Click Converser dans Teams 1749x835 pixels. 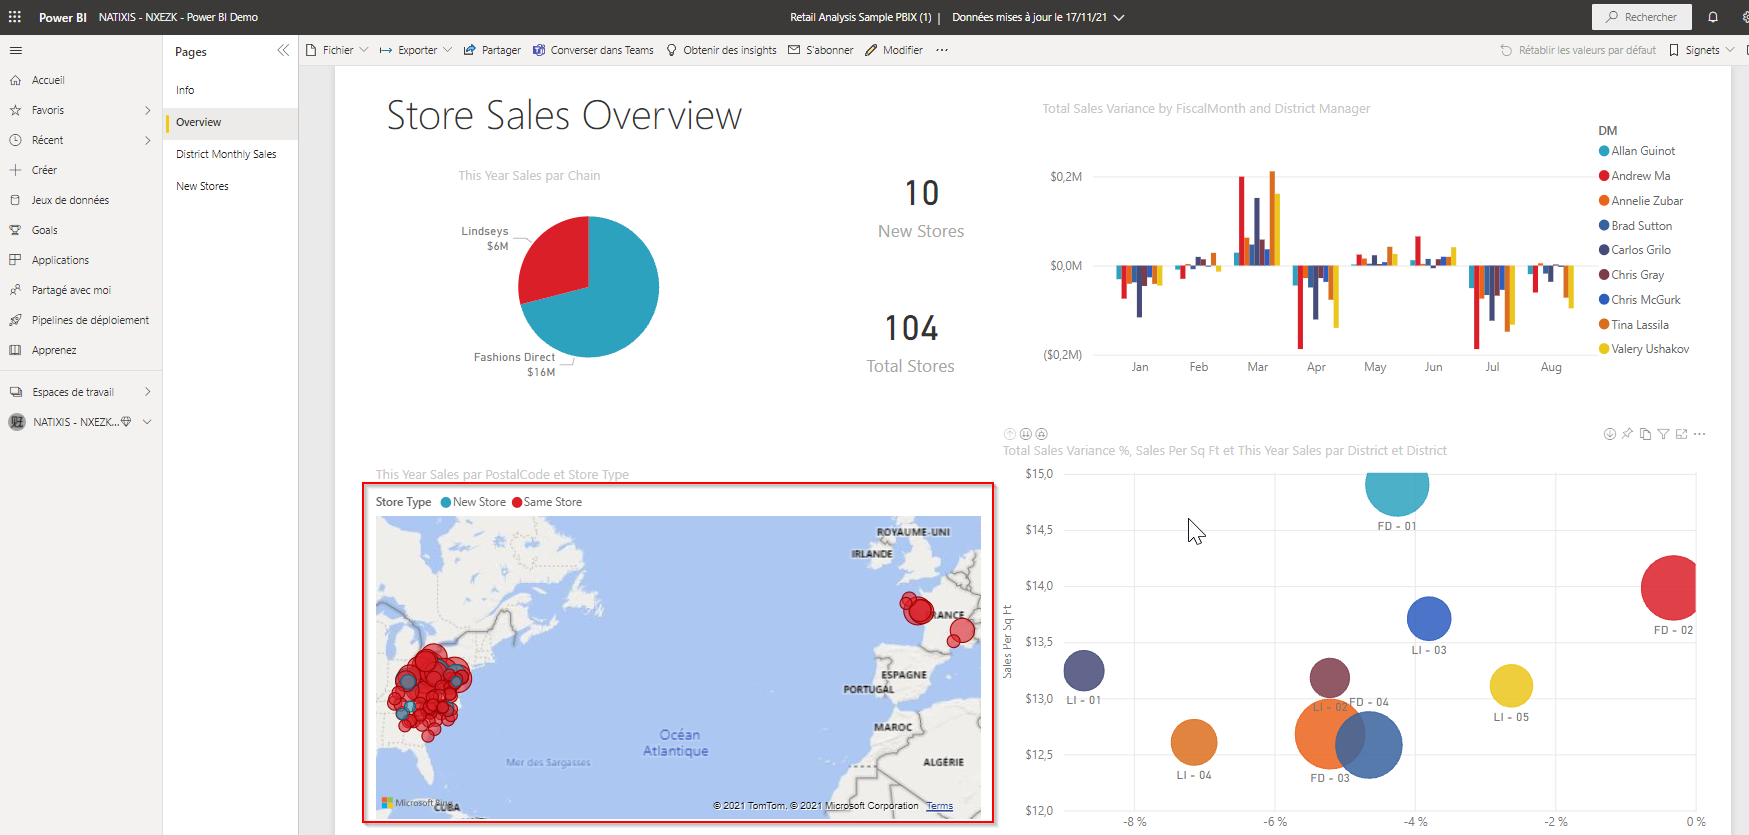593,50
